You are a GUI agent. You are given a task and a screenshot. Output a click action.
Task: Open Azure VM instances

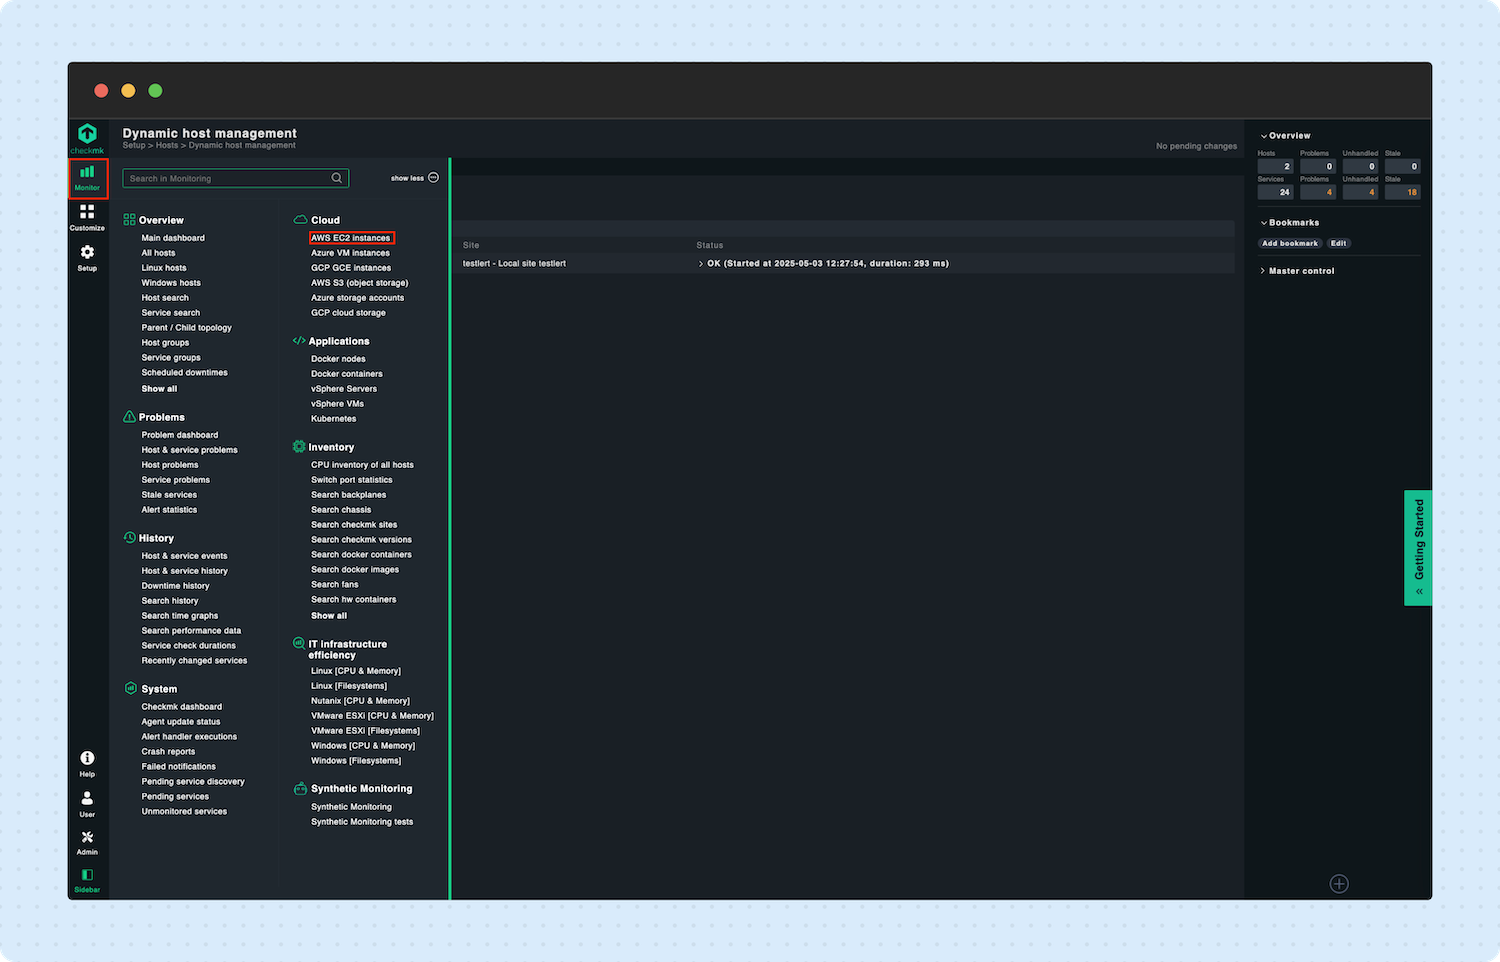pos(350,253)
